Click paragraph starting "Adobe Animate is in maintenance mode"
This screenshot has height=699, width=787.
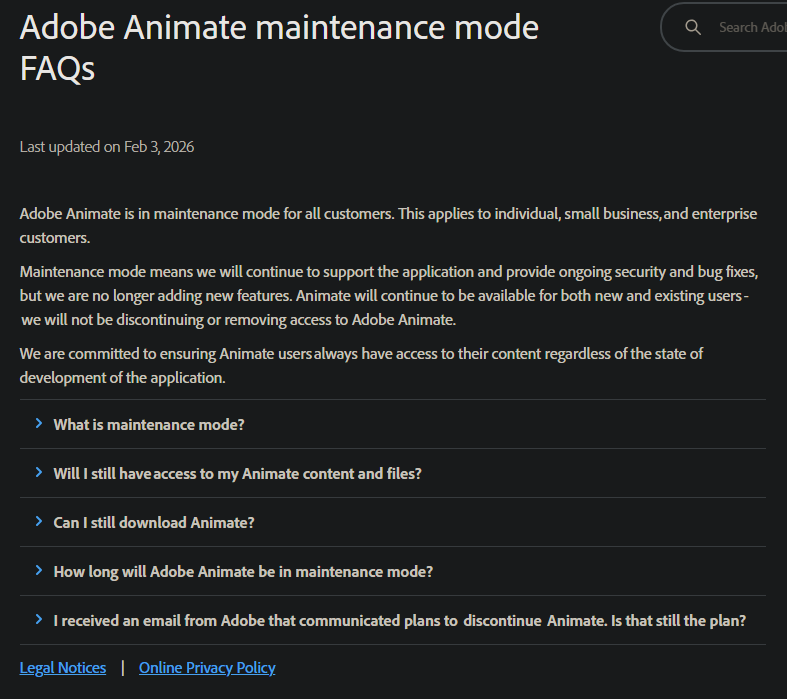pos(388,226)
